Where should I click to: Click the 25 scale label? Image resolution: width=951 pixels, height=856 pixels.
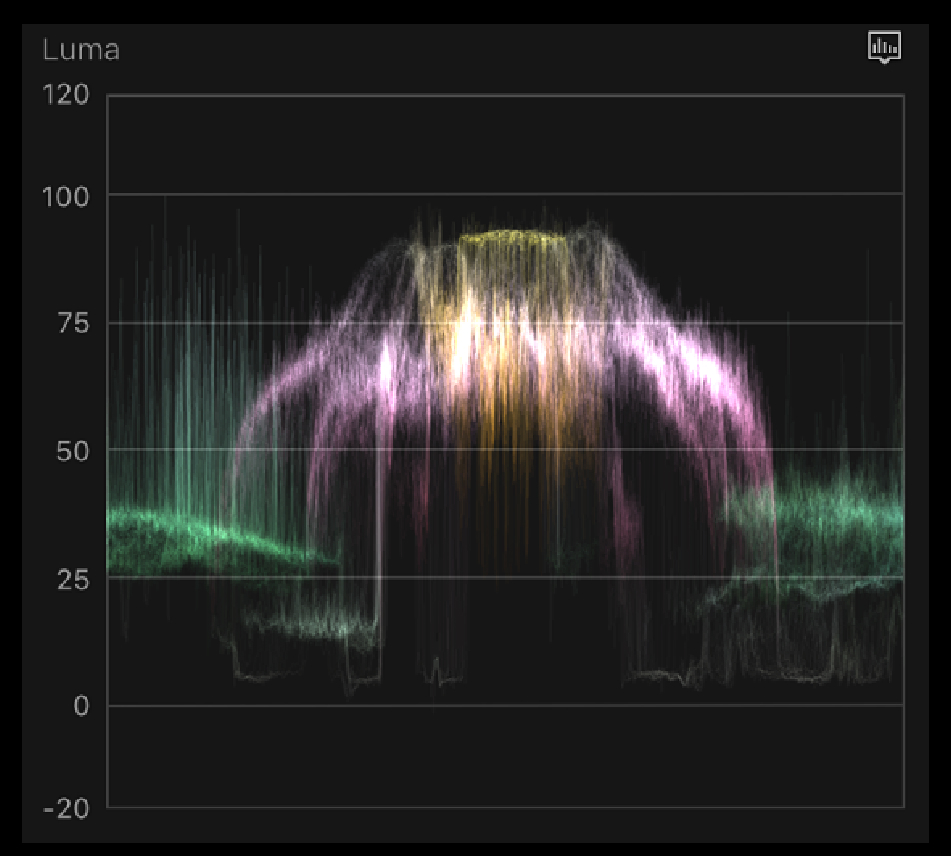click(x=72, y=578)
